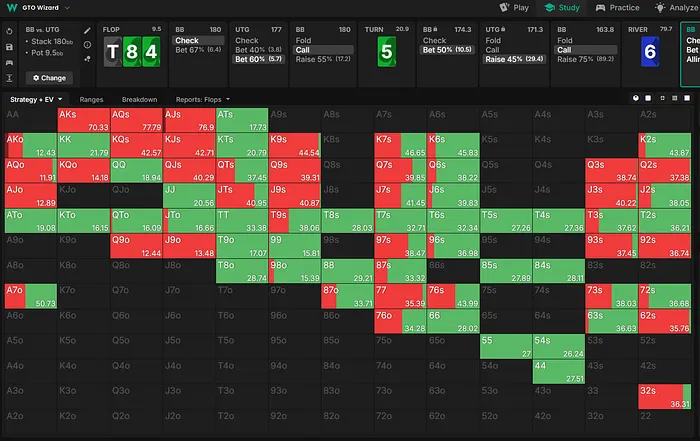700x441 pixels.
Task: Go to the Play section
Action: [x=514, y=8]
